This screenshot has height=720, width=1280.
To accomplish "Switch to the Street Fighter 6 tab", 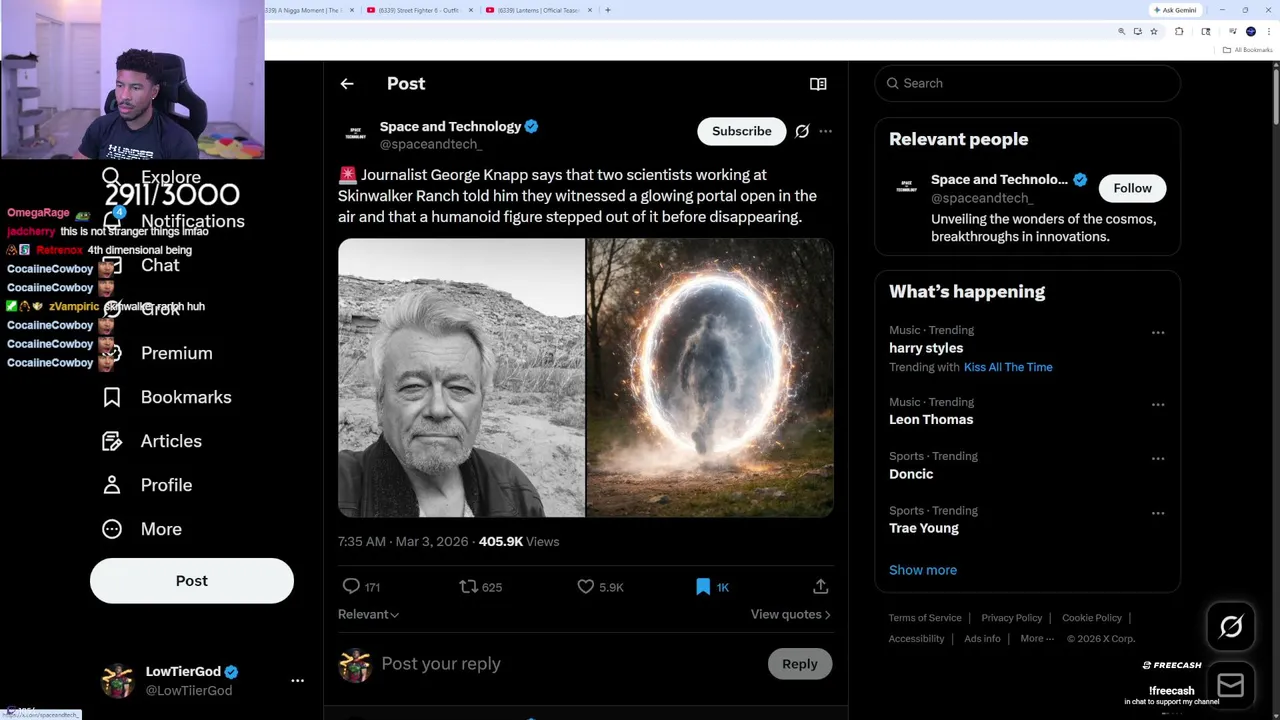I will coord(418,10).
